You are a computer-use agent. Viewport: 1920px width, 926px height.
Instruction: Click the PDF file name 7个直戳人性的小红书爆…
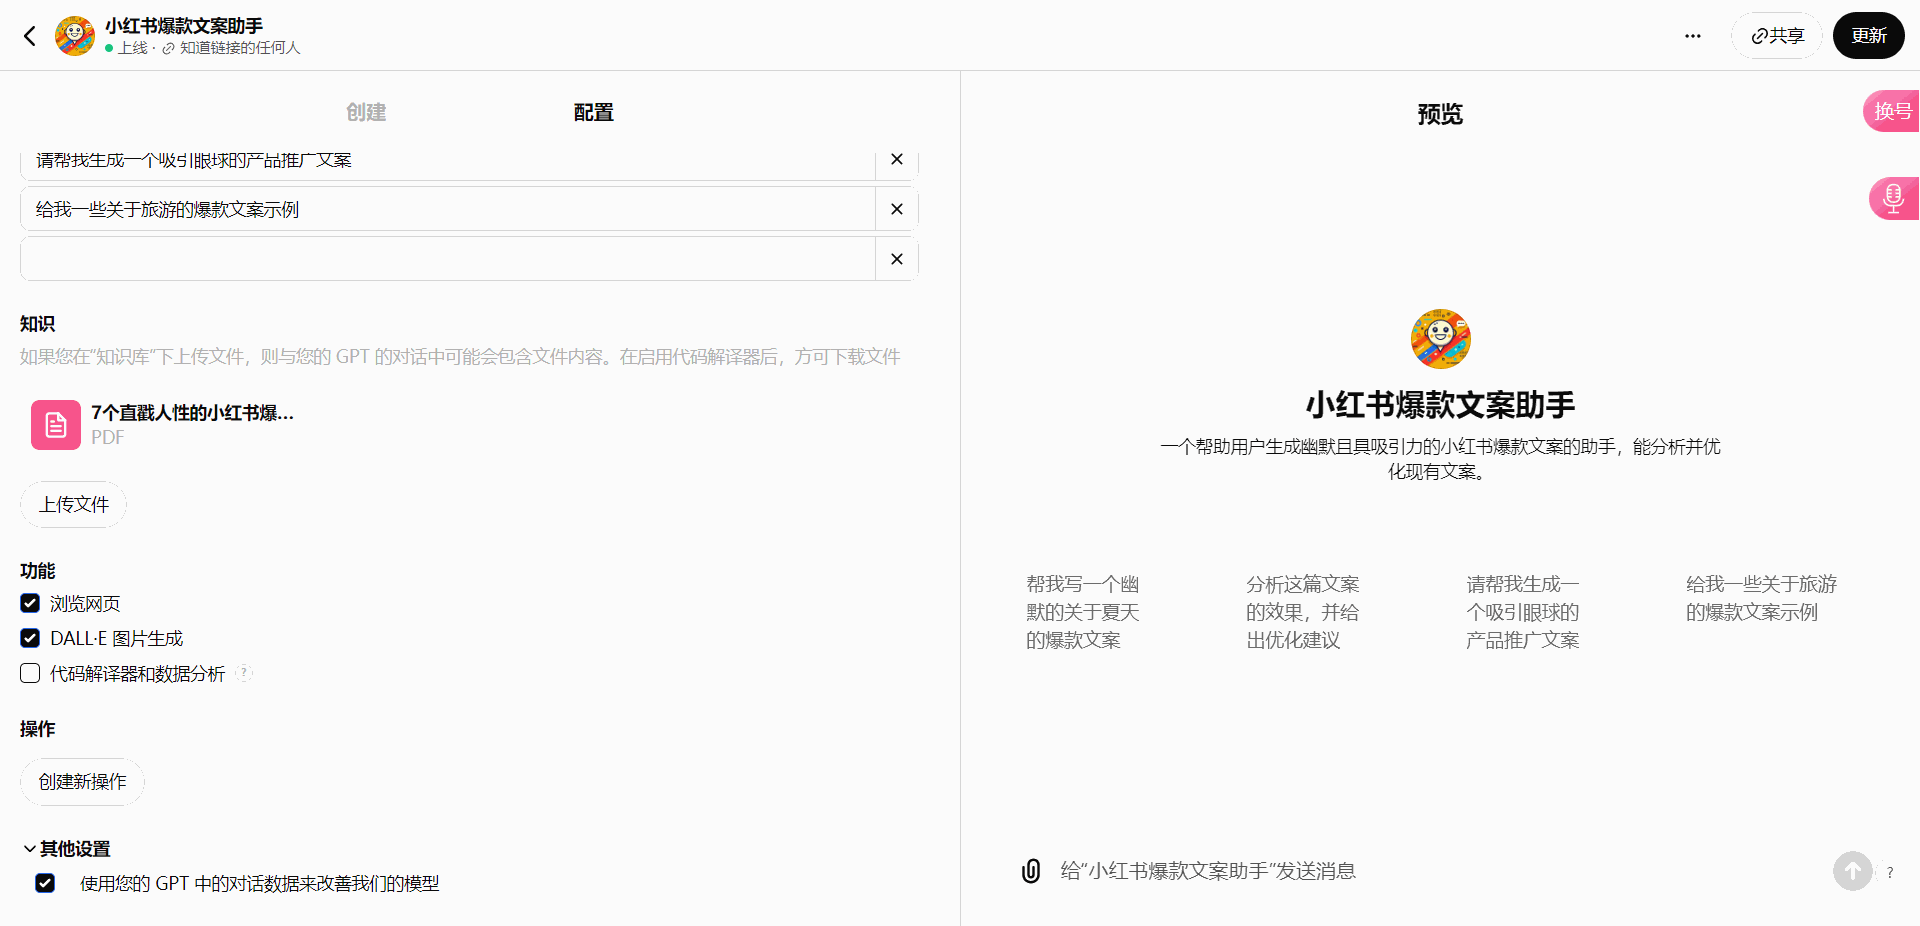[x=192, y=413]
